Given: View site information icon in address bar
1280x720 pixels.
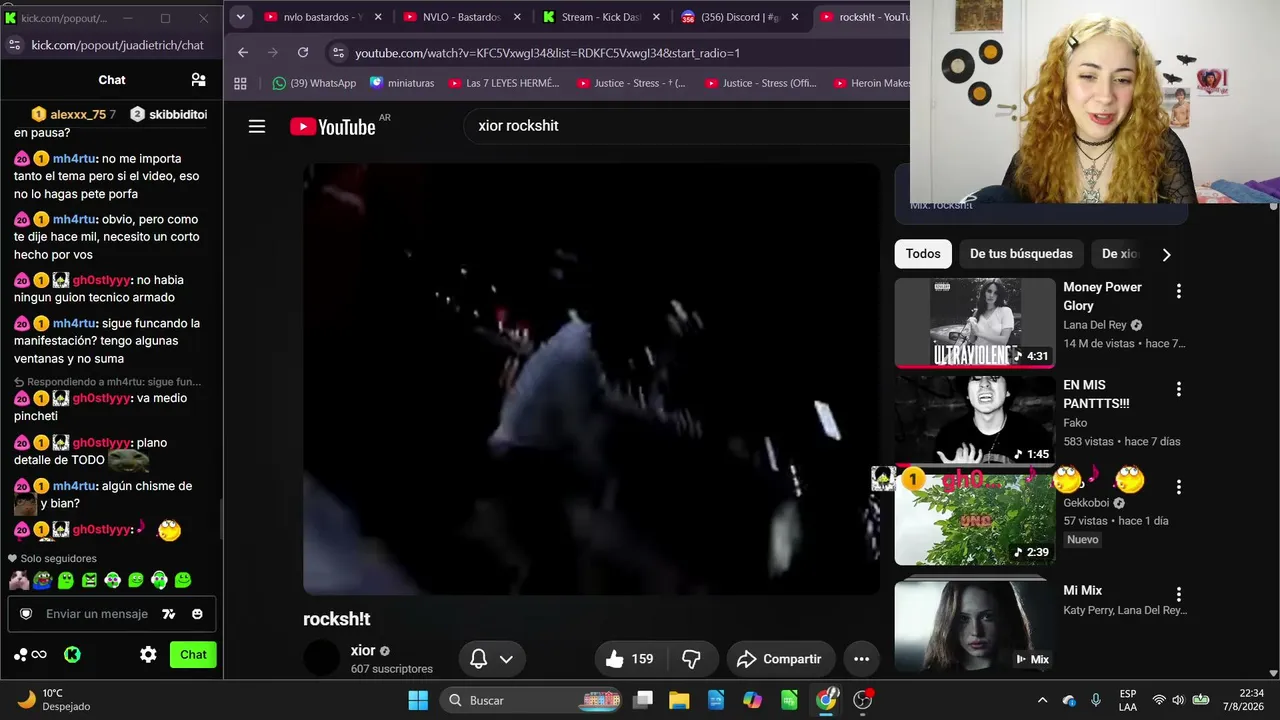Looking at the screenshot, I should [337, 53].
